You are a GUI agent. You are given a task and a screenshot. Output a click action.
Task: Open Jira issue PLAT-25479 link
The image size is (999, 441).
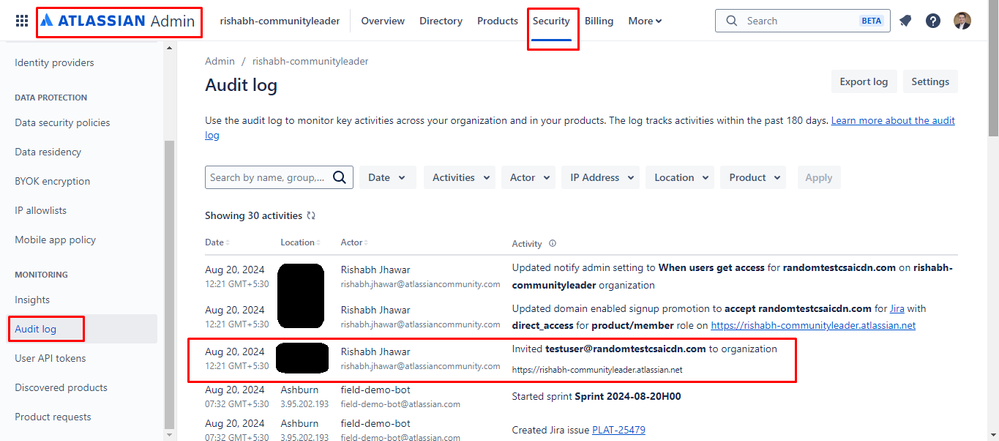point(619,430)
